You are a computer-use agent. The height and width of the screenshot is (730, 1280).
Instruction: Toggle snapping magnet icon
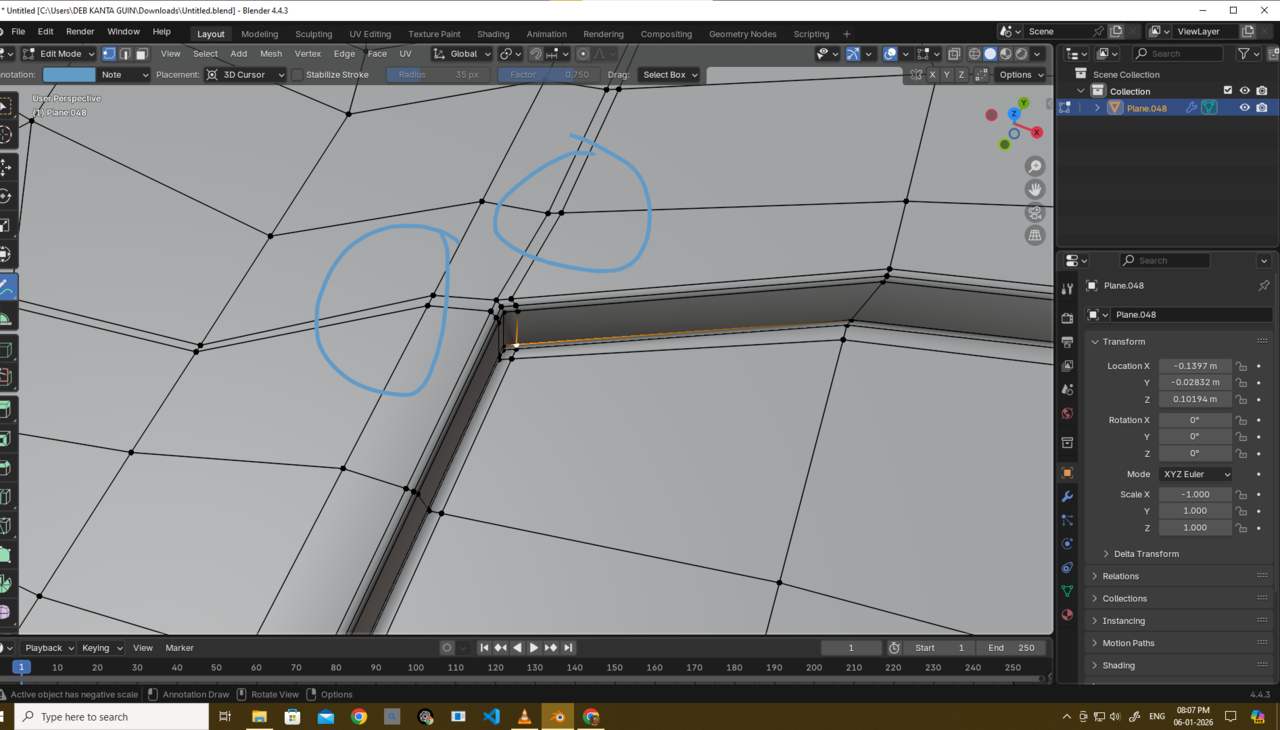pyautogui.click(x=536, y=54)
